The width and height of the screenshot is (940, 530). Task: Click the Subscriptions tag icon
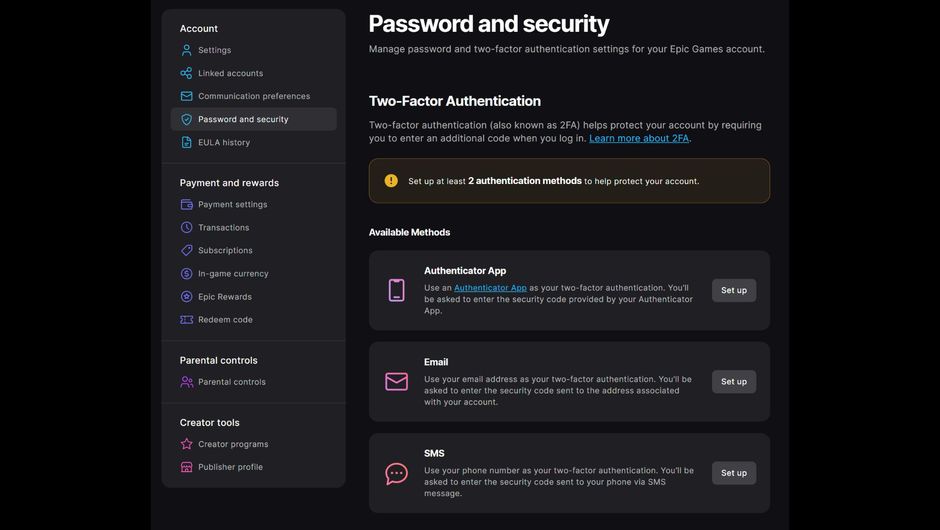click(186, 250)
